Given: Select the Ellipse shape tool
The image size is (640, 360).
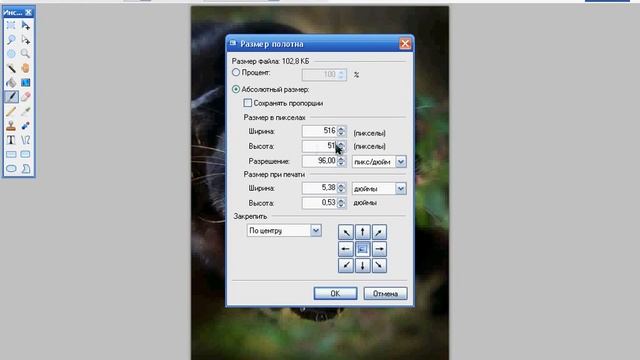Looking at the screenshot, I should tap(11, 168).
